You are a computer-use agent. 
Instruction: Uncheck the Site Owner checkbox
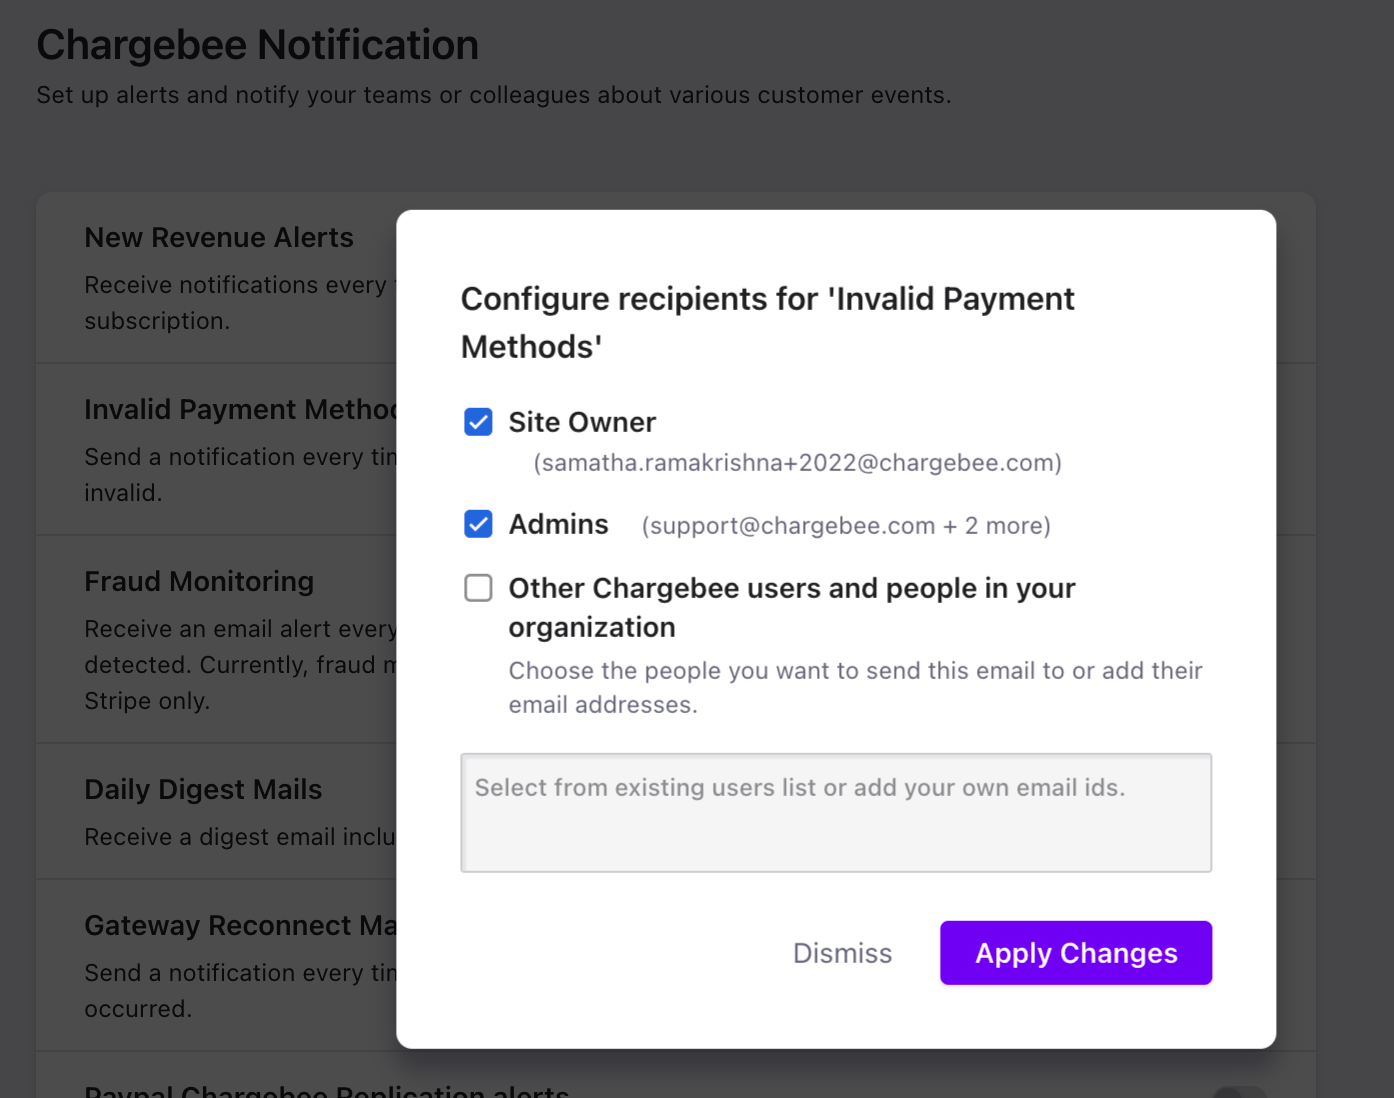(x=478, y=422)
